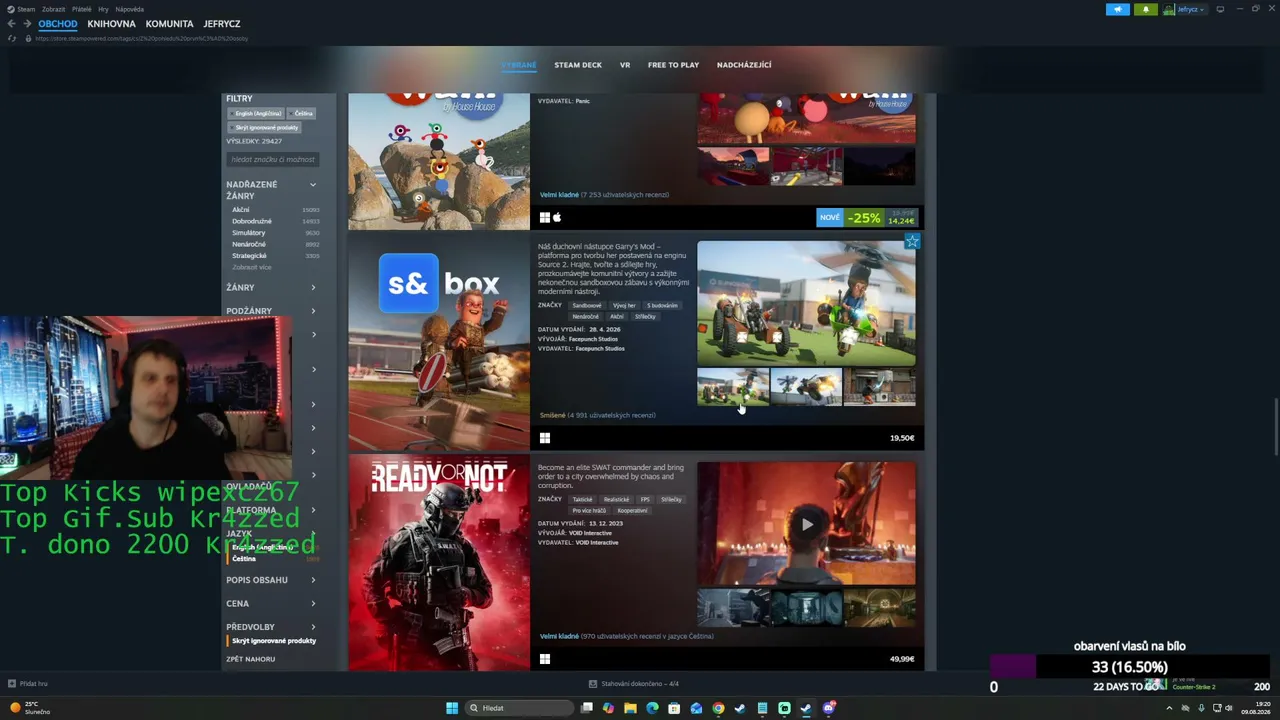1280x720 pixels.
Task: Switch to the active Steam taskbar icon
Action: pos(806,708)
